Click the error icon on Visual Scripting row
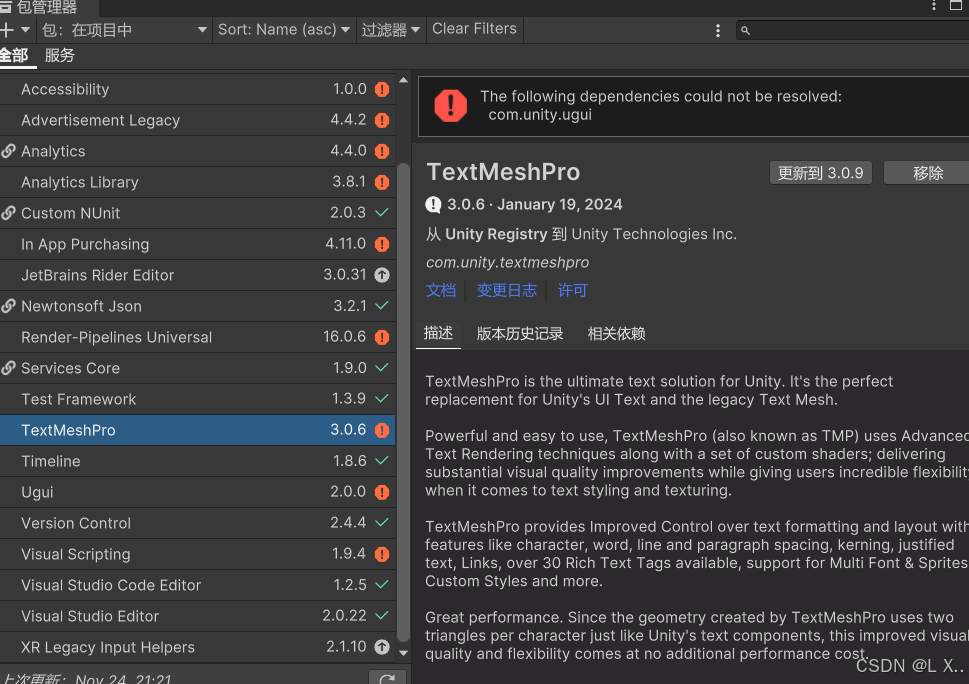 point(382,554)
